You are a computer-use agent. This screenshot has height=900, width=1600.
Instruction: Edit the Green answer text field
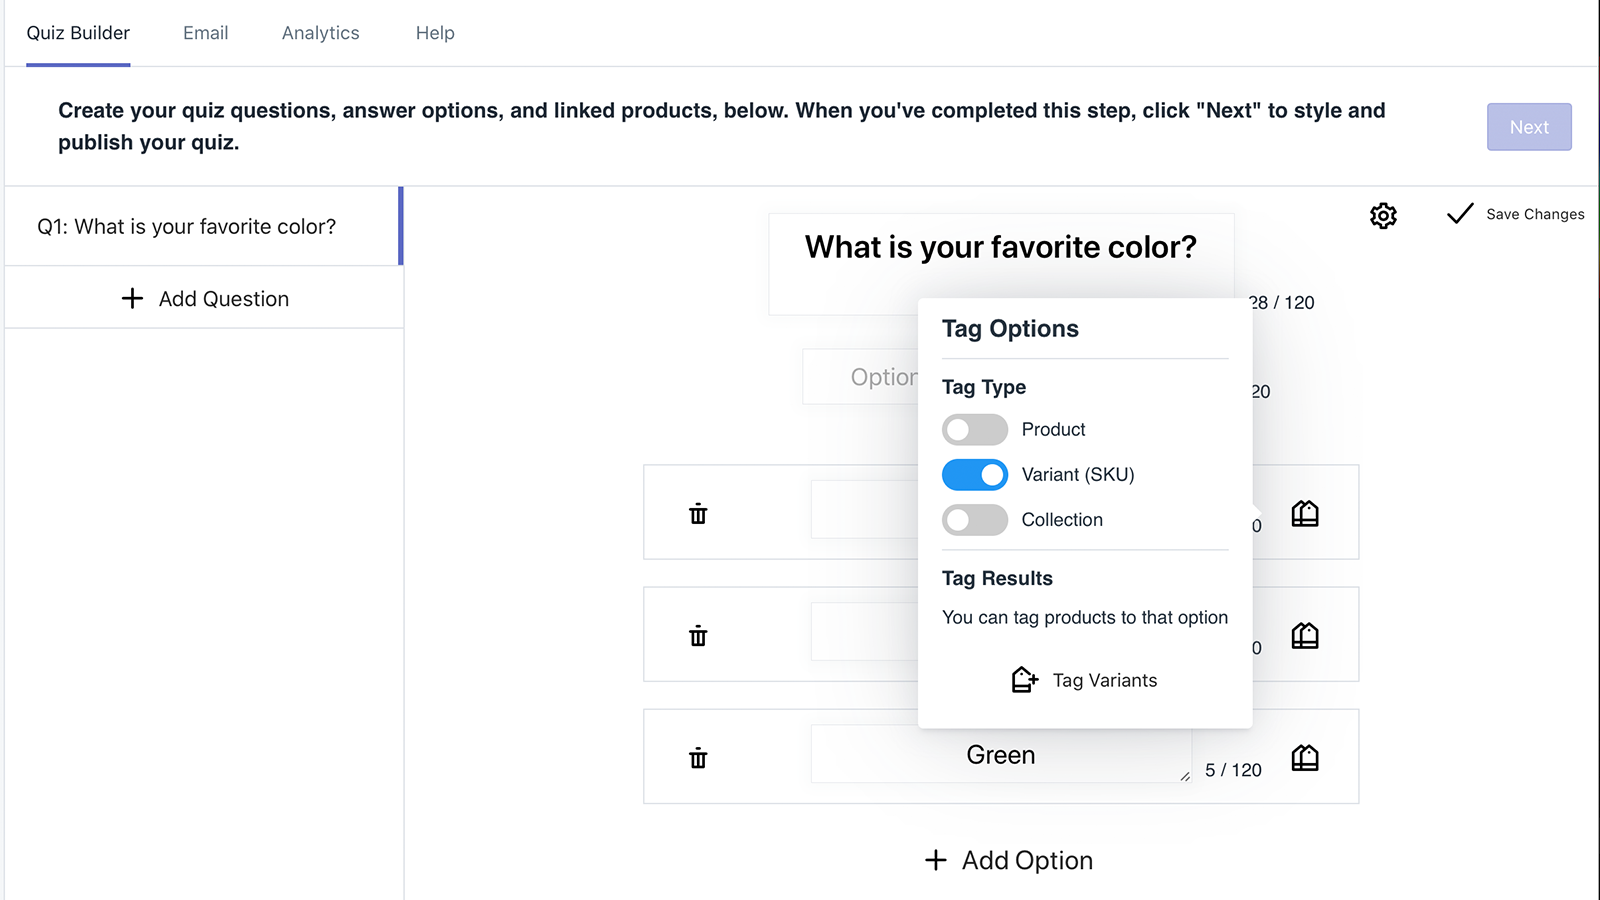click(1000, 755)
